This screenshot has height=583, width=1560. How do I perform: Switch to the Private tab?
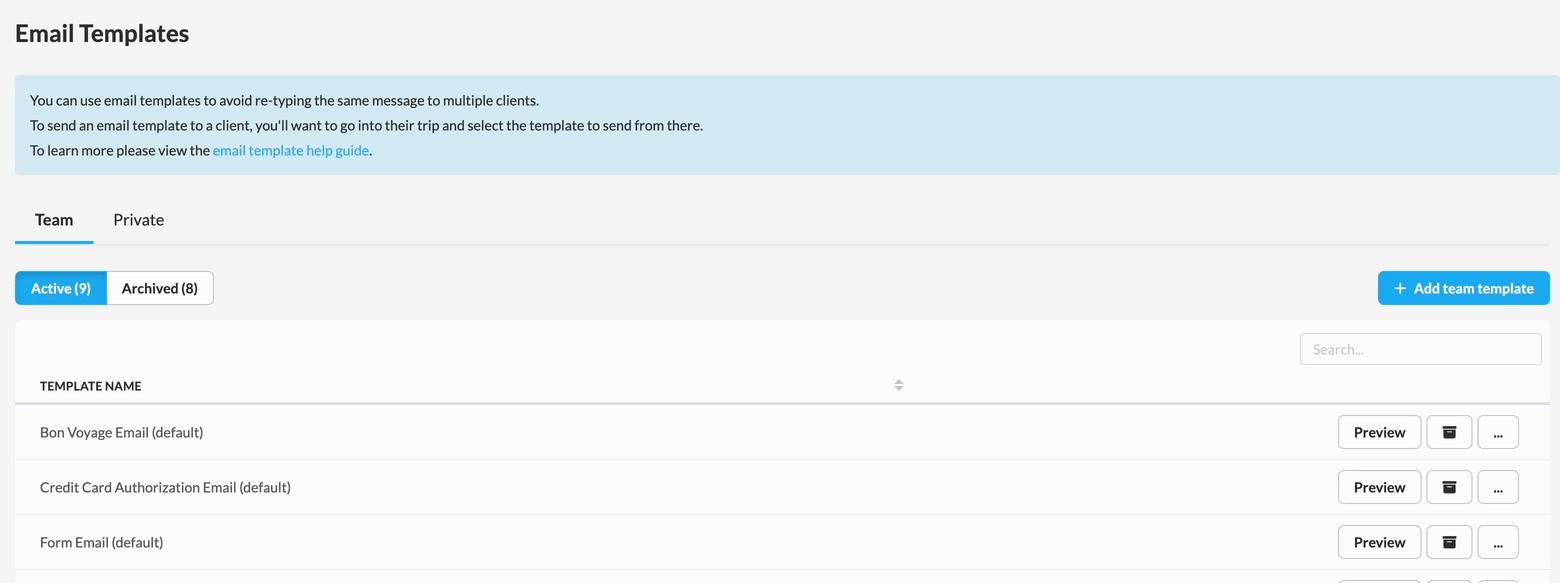pos(138,220)
